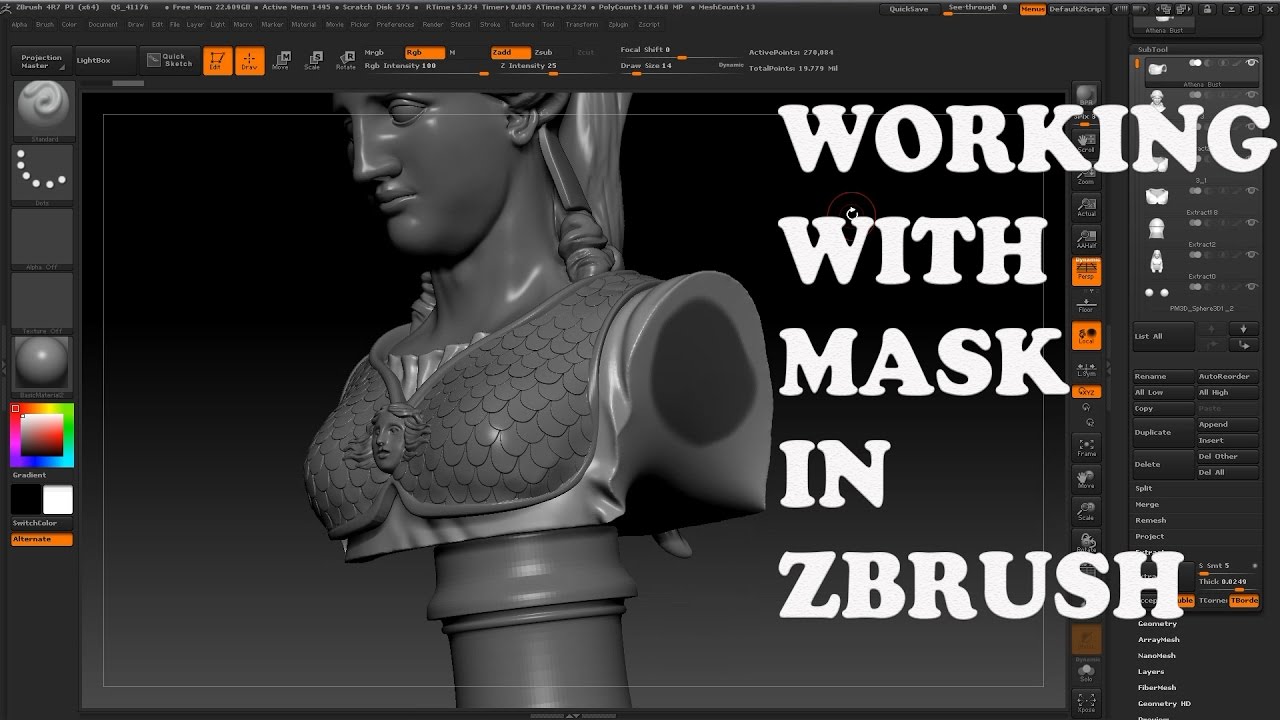Open the Transform menu
Image resolution: width=1280 pixels, height=720 pixels.
pyautogui.click(x=581, y=24)
